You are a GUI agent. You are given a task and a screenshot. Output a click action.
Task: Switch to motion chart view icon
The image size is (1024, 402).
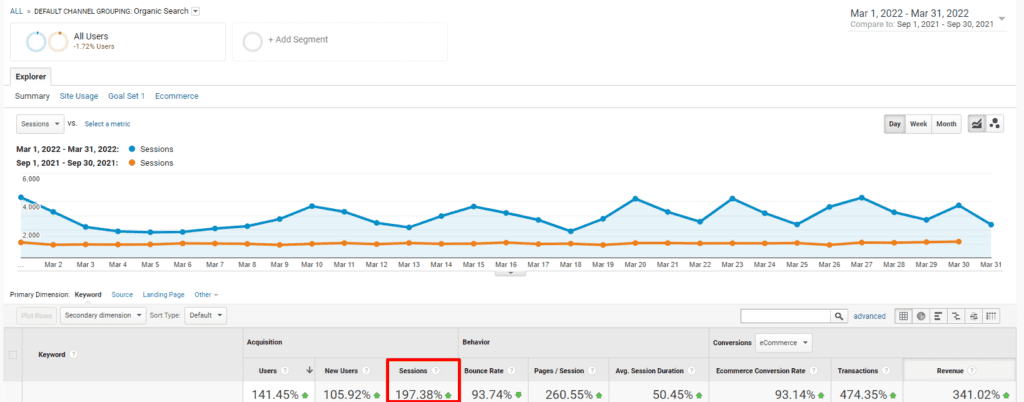(995, 124)
